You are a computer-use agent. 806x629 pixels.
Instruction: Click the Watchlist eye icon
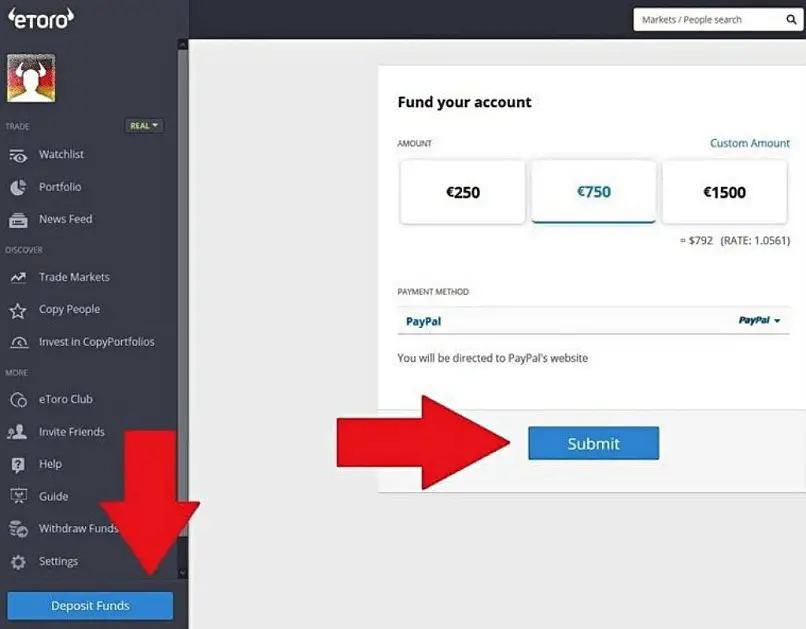tap(18, 156)
